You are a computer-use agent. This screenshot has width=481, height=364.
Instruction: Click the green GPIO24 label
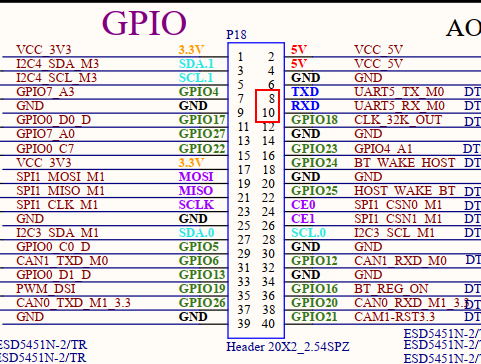pos(314,162)
